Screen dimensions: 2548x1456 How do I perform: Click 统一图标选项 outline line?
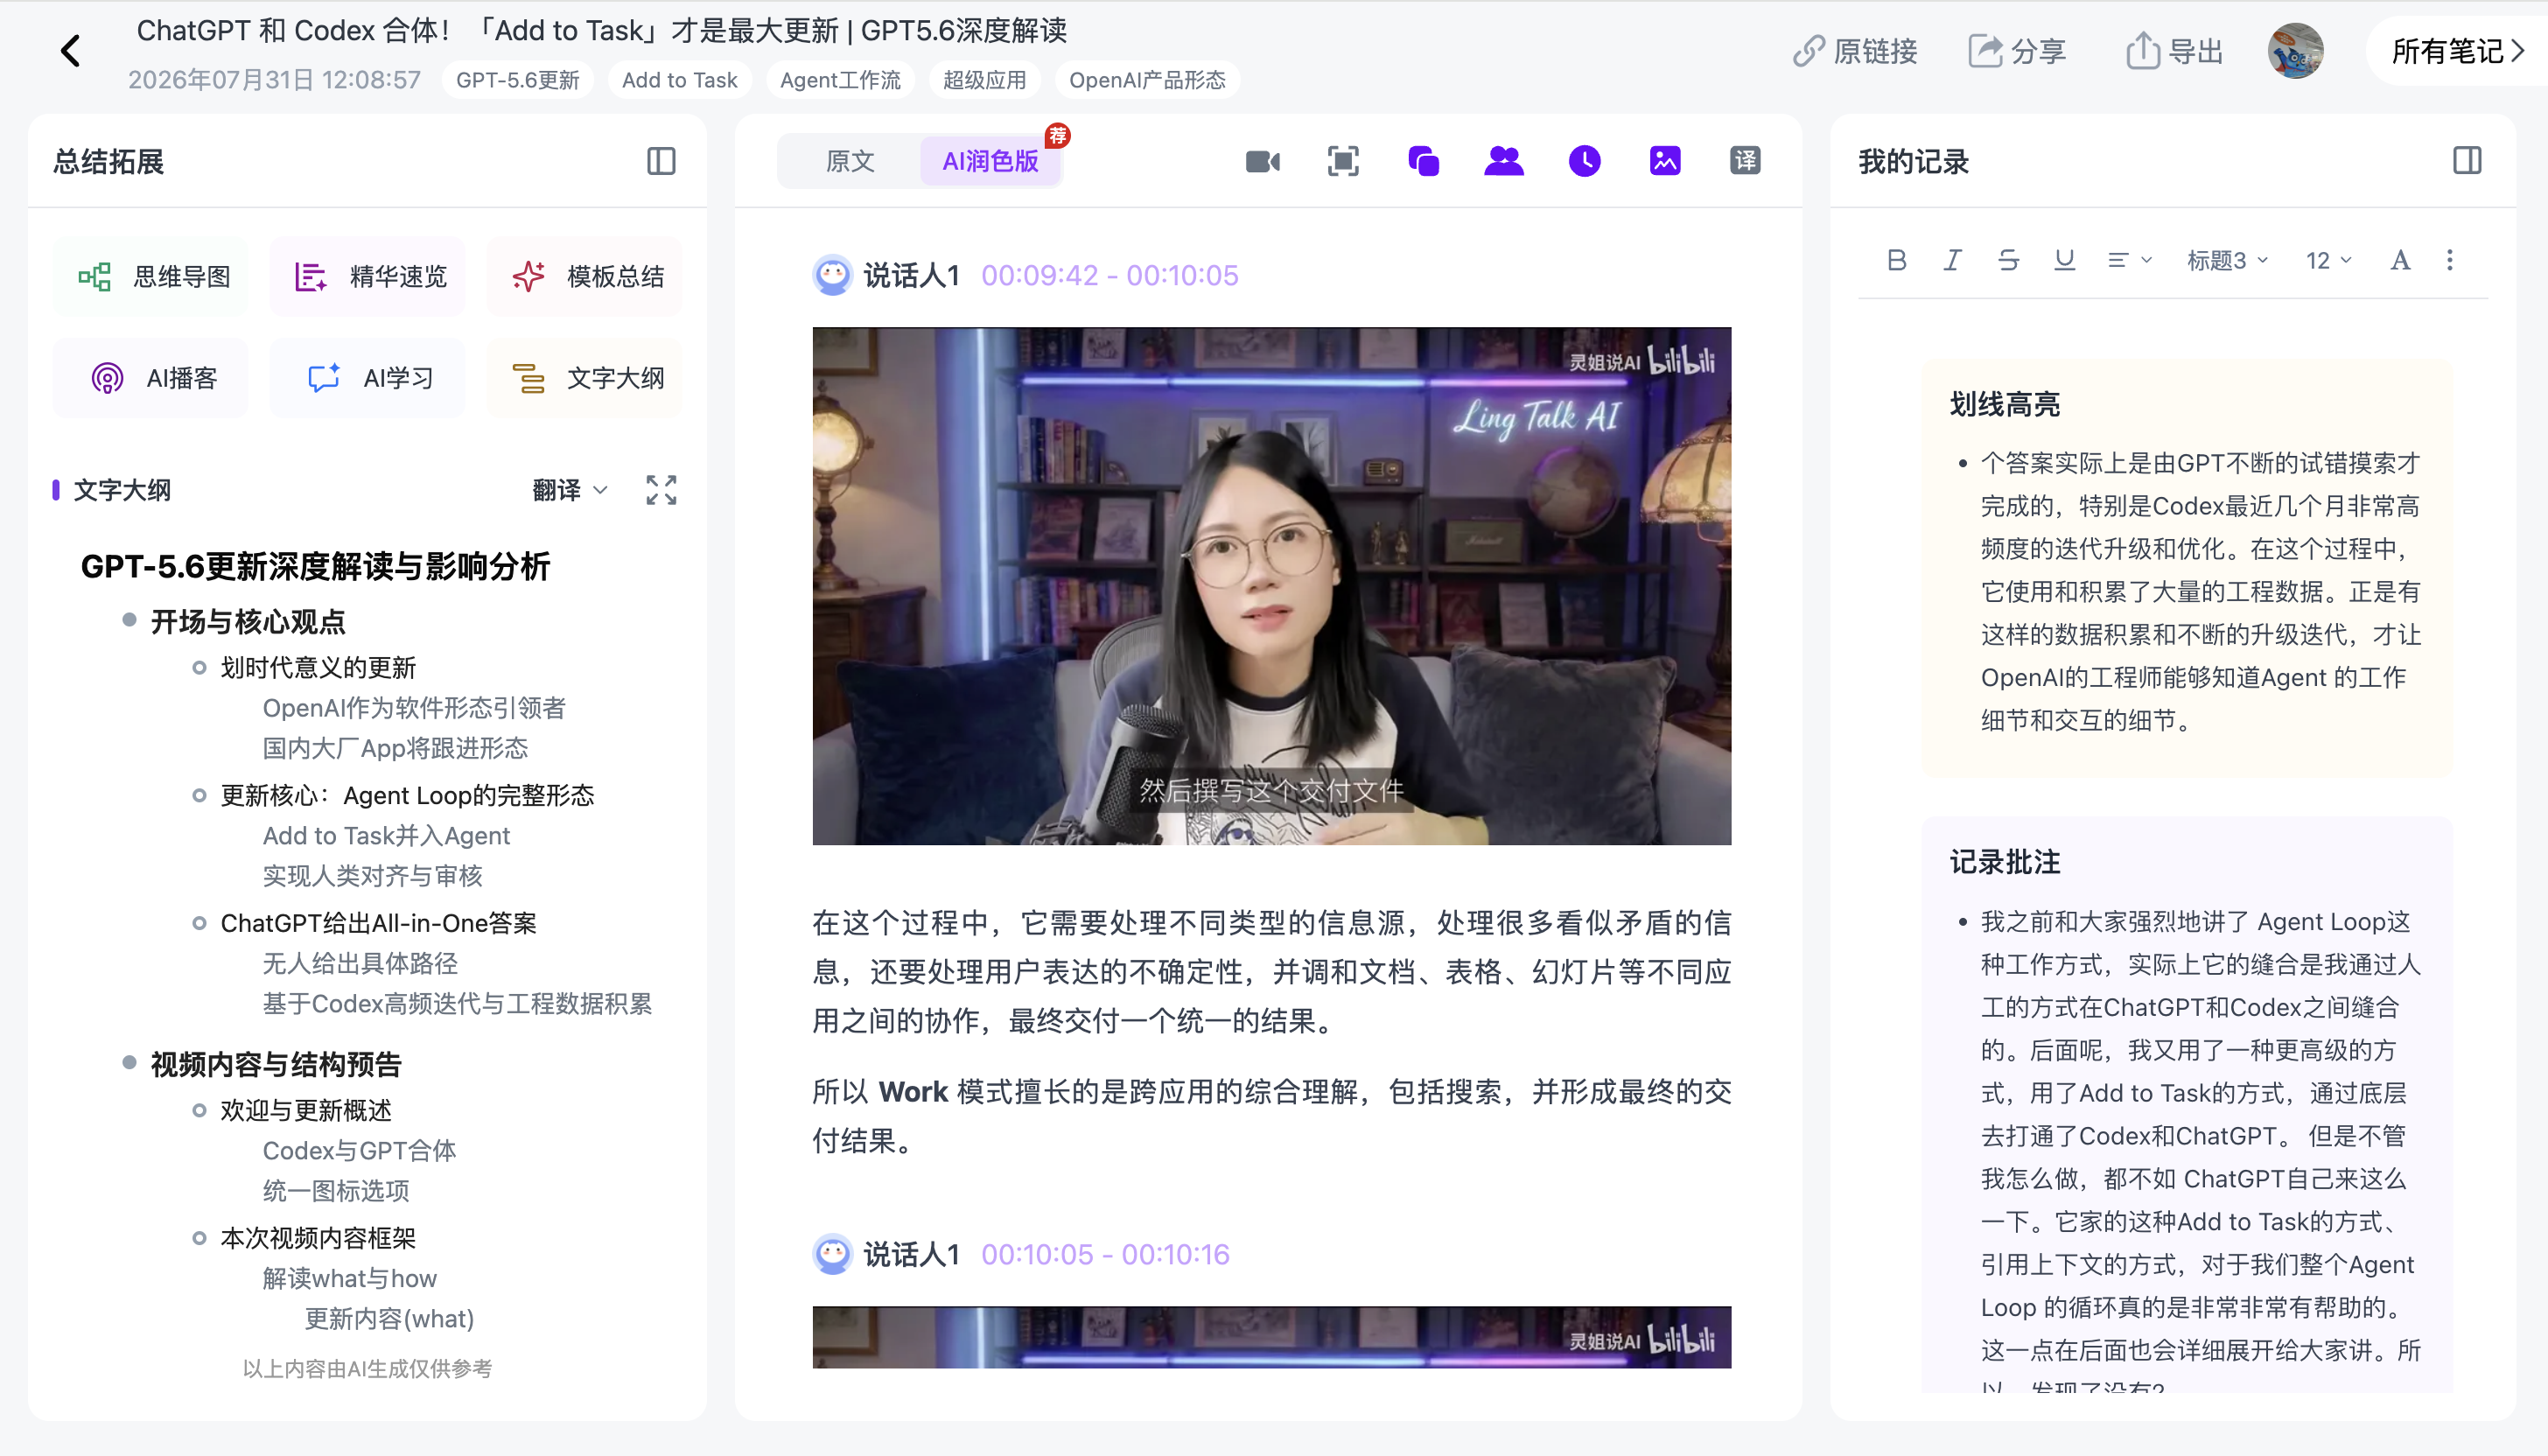(336, 1190)
